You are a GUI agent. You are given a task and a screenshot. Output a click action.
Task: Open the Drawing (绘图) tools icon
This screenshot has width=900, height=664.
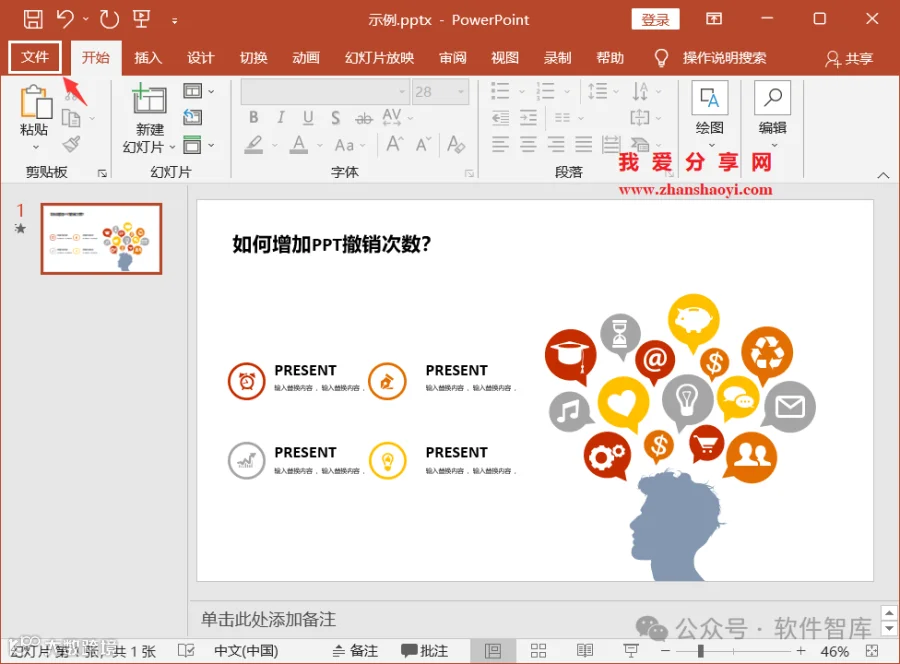click(x=710, y=99)
